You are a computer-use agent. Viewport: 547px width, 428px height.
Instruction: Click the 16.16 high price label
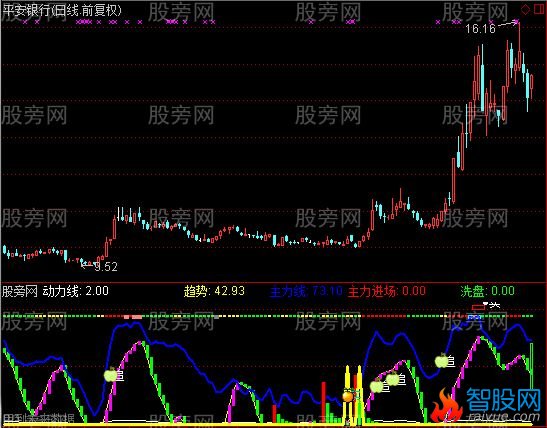pyautogui.click(x=480, y=29)
